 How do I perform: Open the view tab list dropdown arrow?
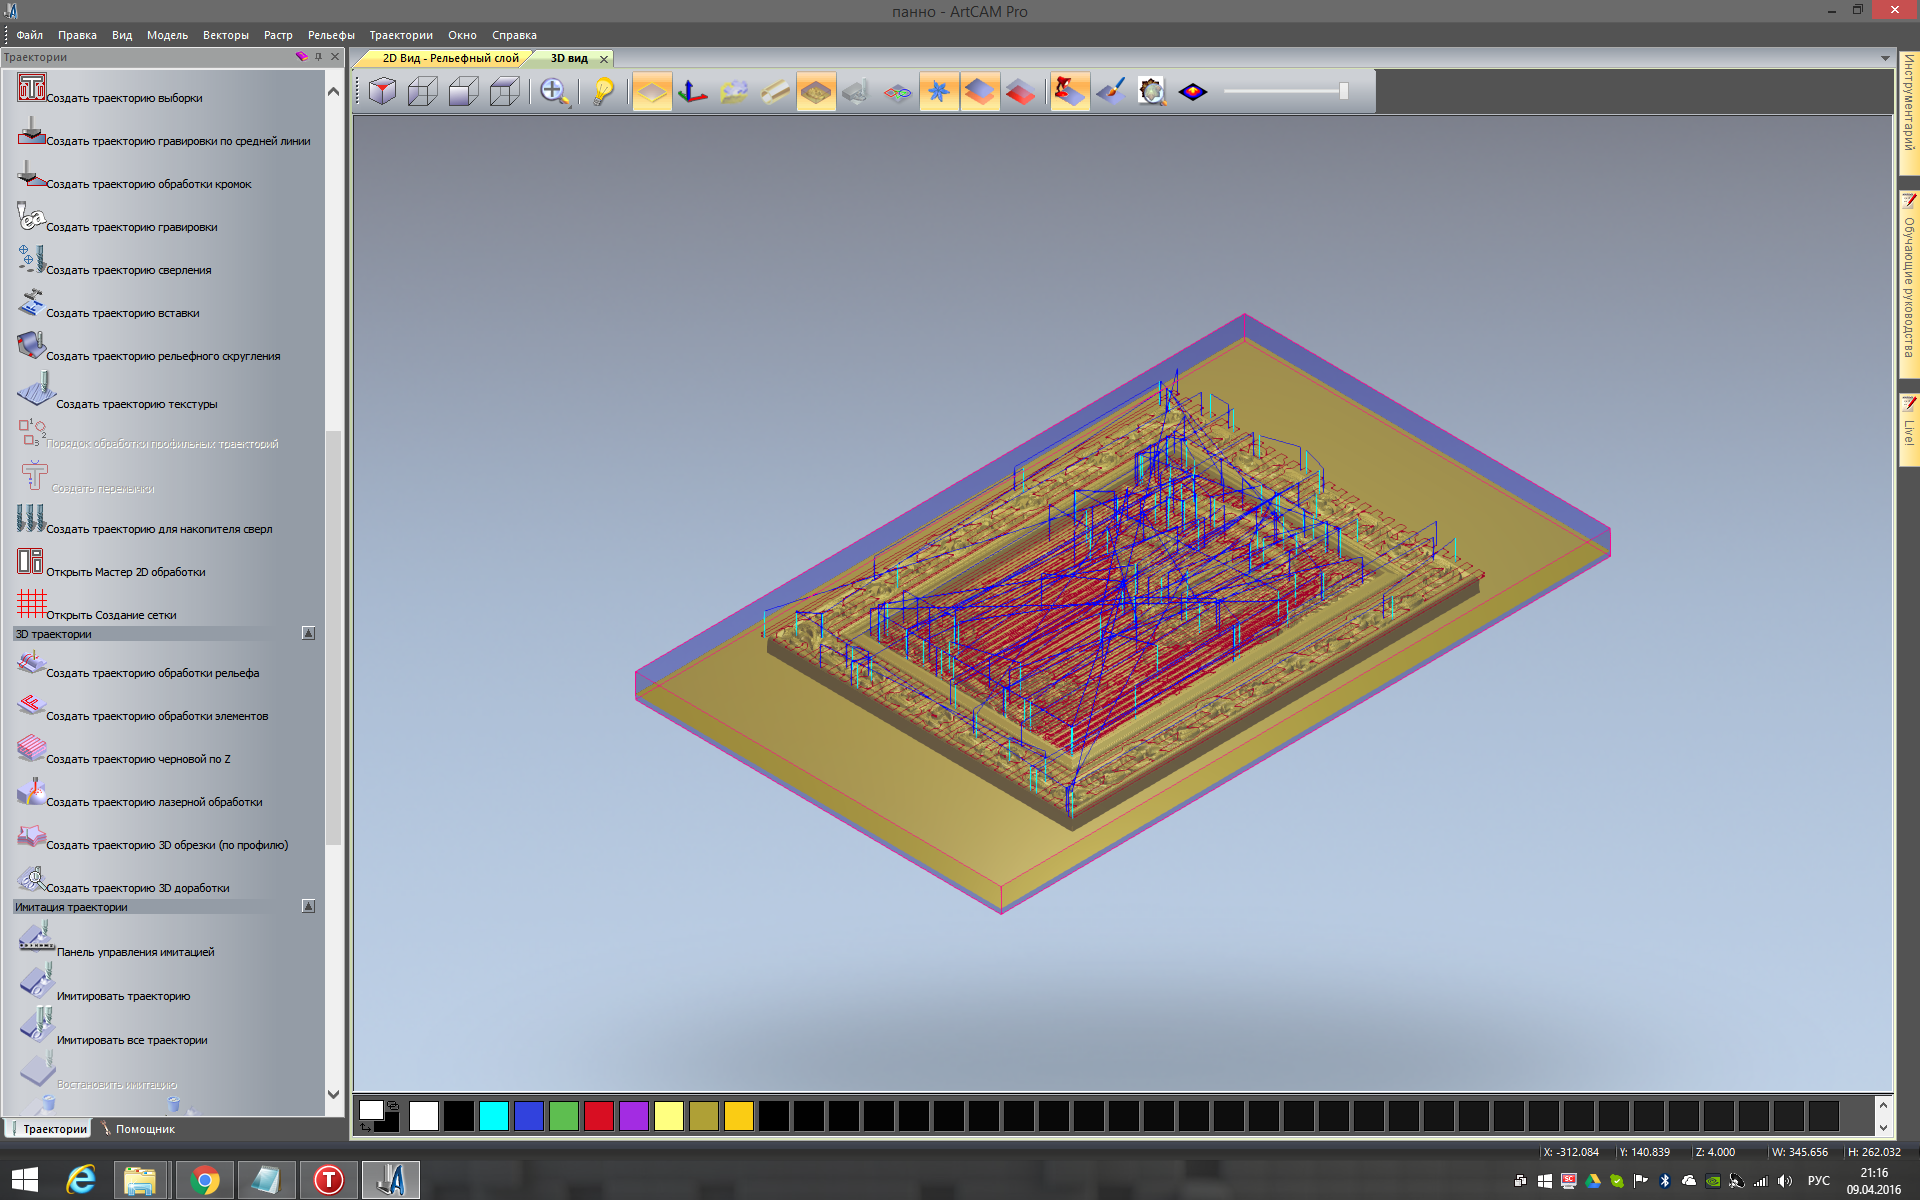point(1885,58)
